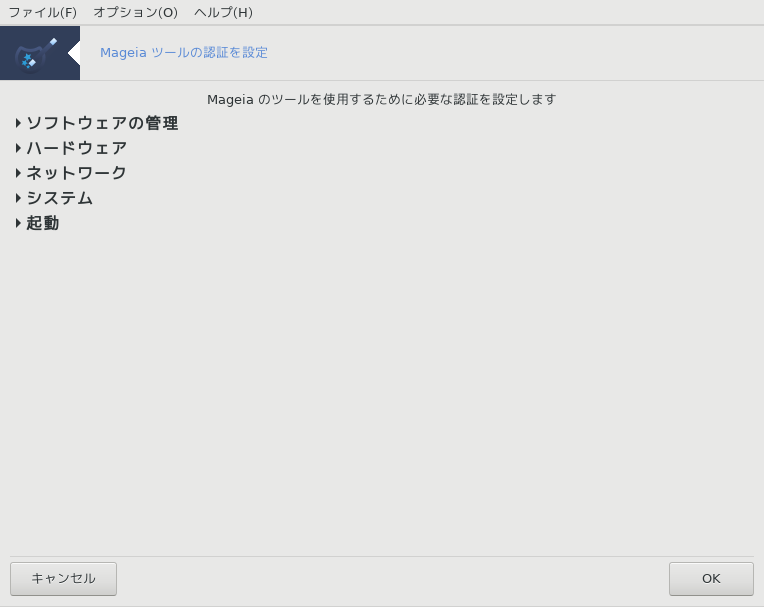
Task: Click the キャンセル button
Action: 63,579
